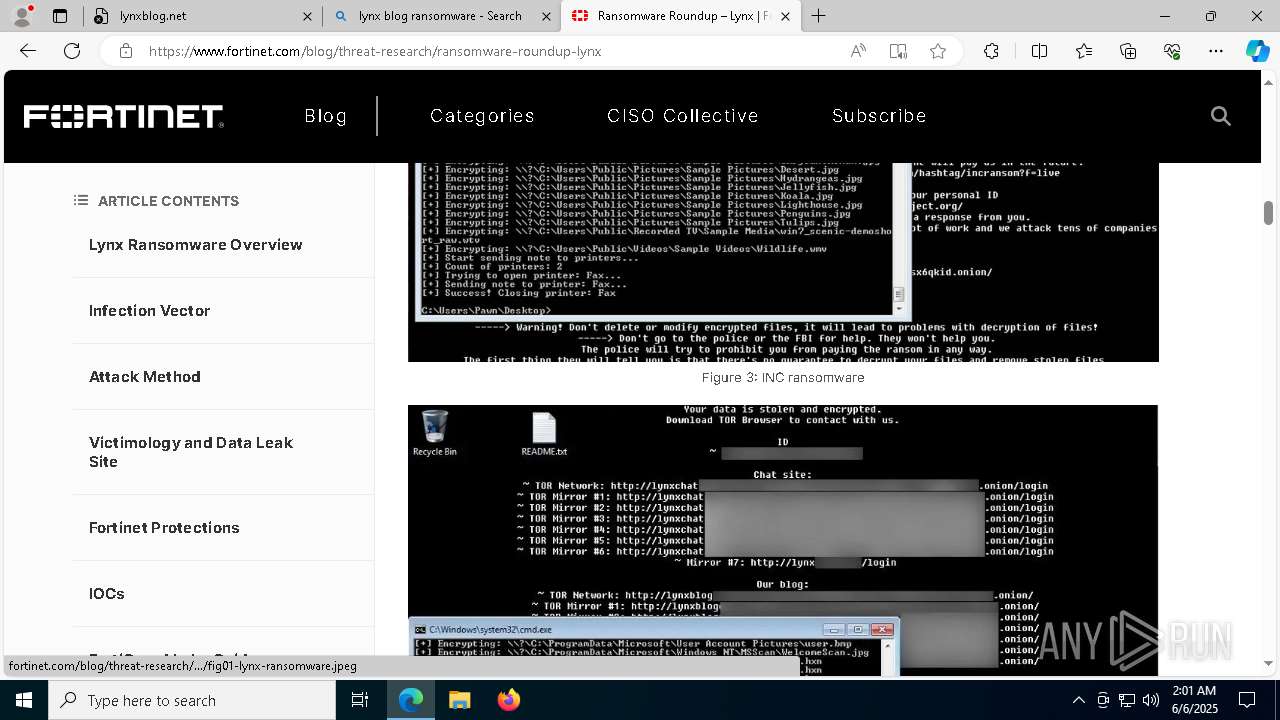Open the Windows Start menu
The image size is (1280, 720).
[23, 700]
